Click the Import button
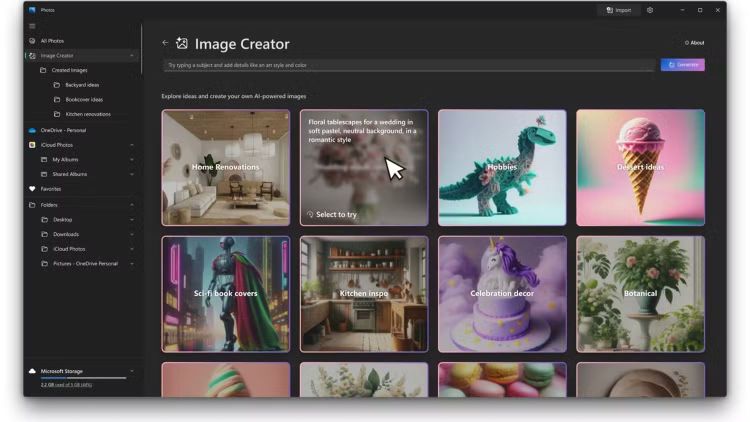The height and width of the screenshot is (422, 750). click(x=618, y=10)
